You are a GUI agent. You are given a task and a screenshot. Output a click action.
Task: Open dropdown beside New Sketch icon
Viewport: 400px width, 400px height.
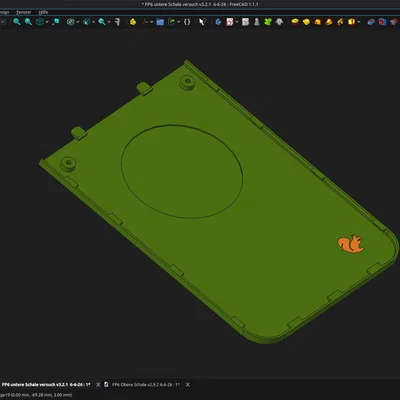click(x=237, y=22)
